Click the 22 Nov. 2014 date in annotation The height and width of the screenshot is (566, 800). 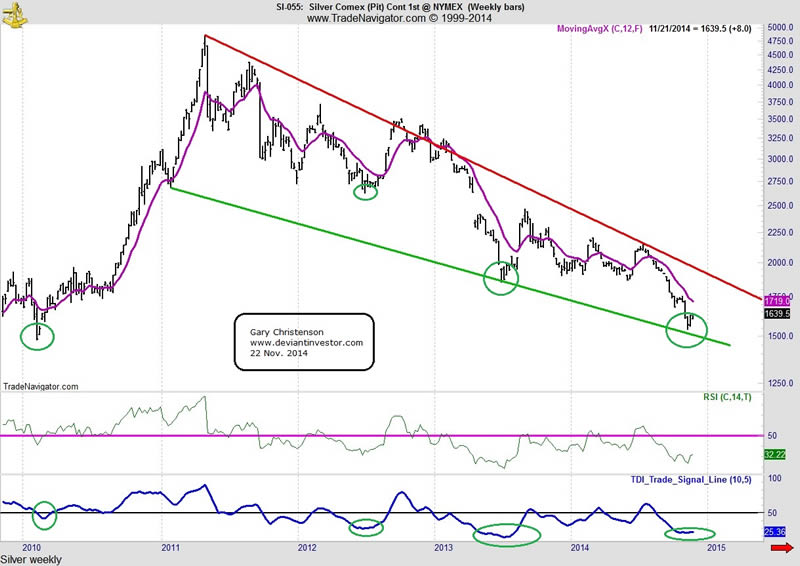pyautogui.click(x=279, y=353)
